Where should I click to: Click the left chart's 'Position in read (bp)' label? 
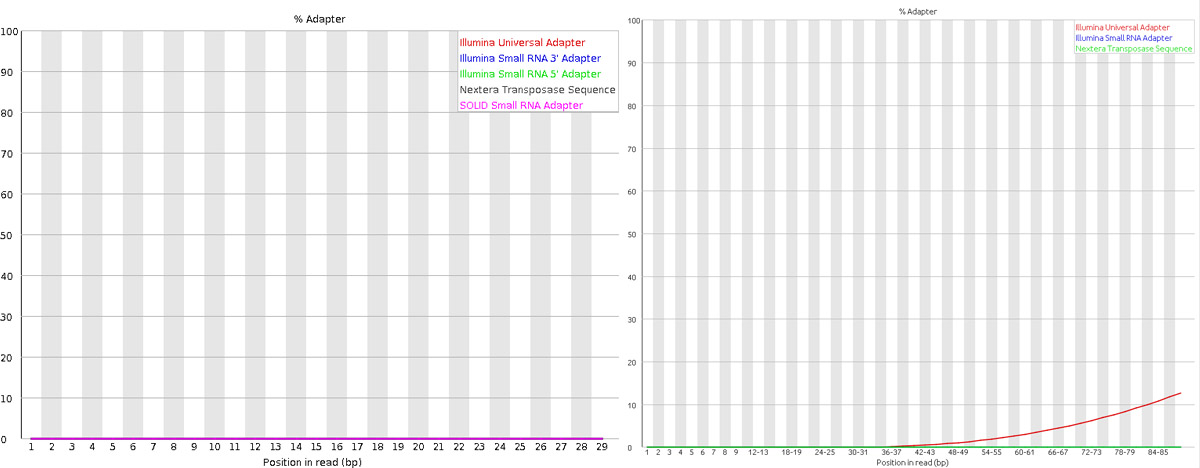[x=315, y=463]
